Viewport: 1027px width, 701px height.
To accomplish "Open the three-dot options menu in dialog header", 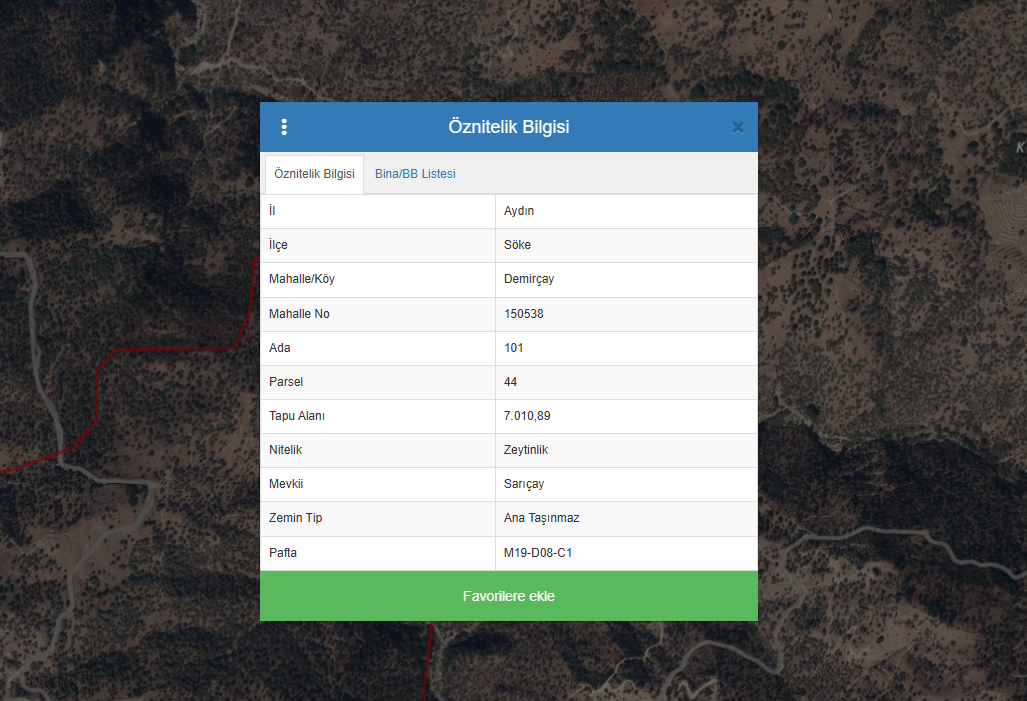I will click(284, 127).
